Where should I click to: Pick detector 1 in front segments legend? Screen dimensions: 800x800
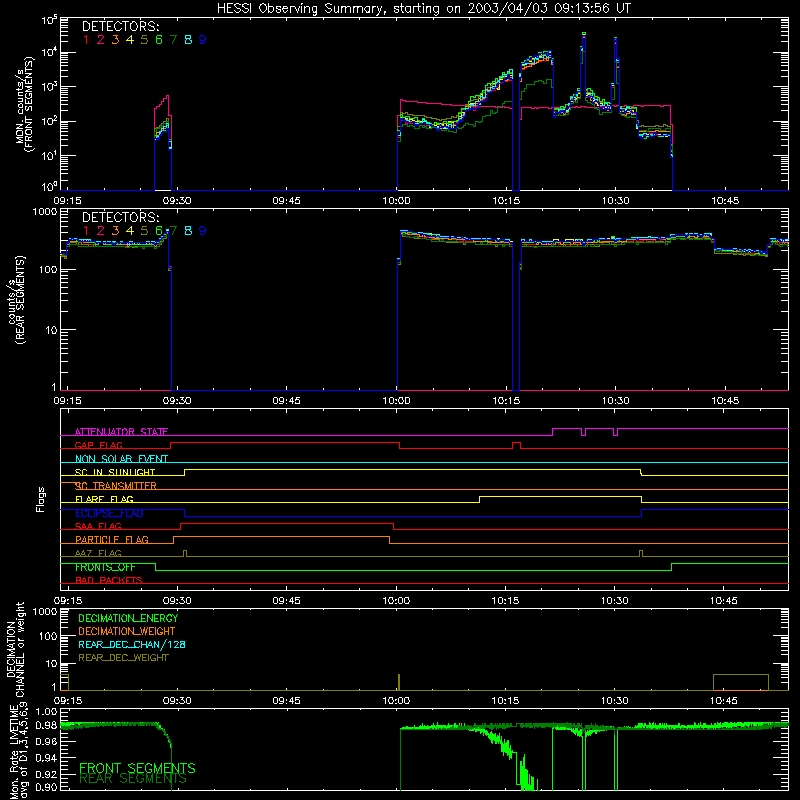tap(86, 40)
